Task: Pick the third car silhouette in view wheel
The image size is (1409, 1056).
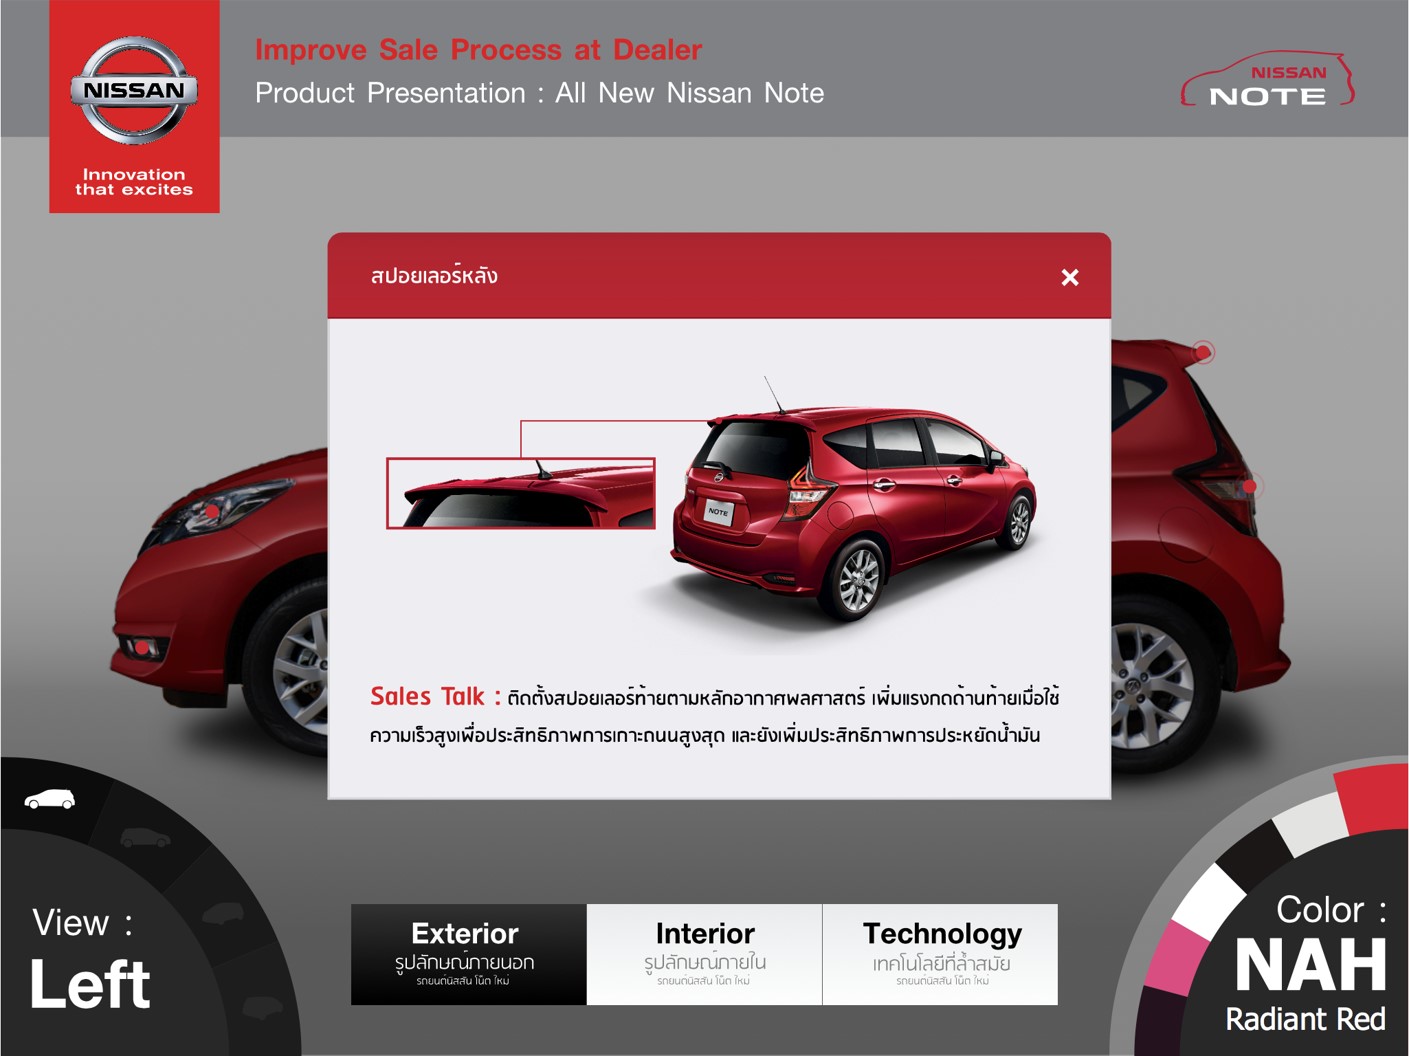Action: tap(221, 913)
